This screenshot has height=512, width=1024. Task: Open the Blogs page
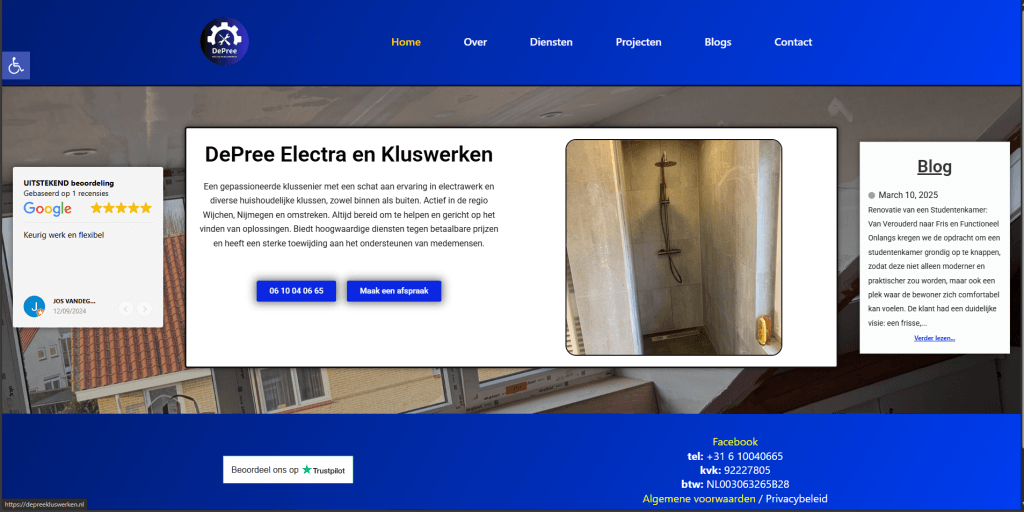(x=718, y=42)
